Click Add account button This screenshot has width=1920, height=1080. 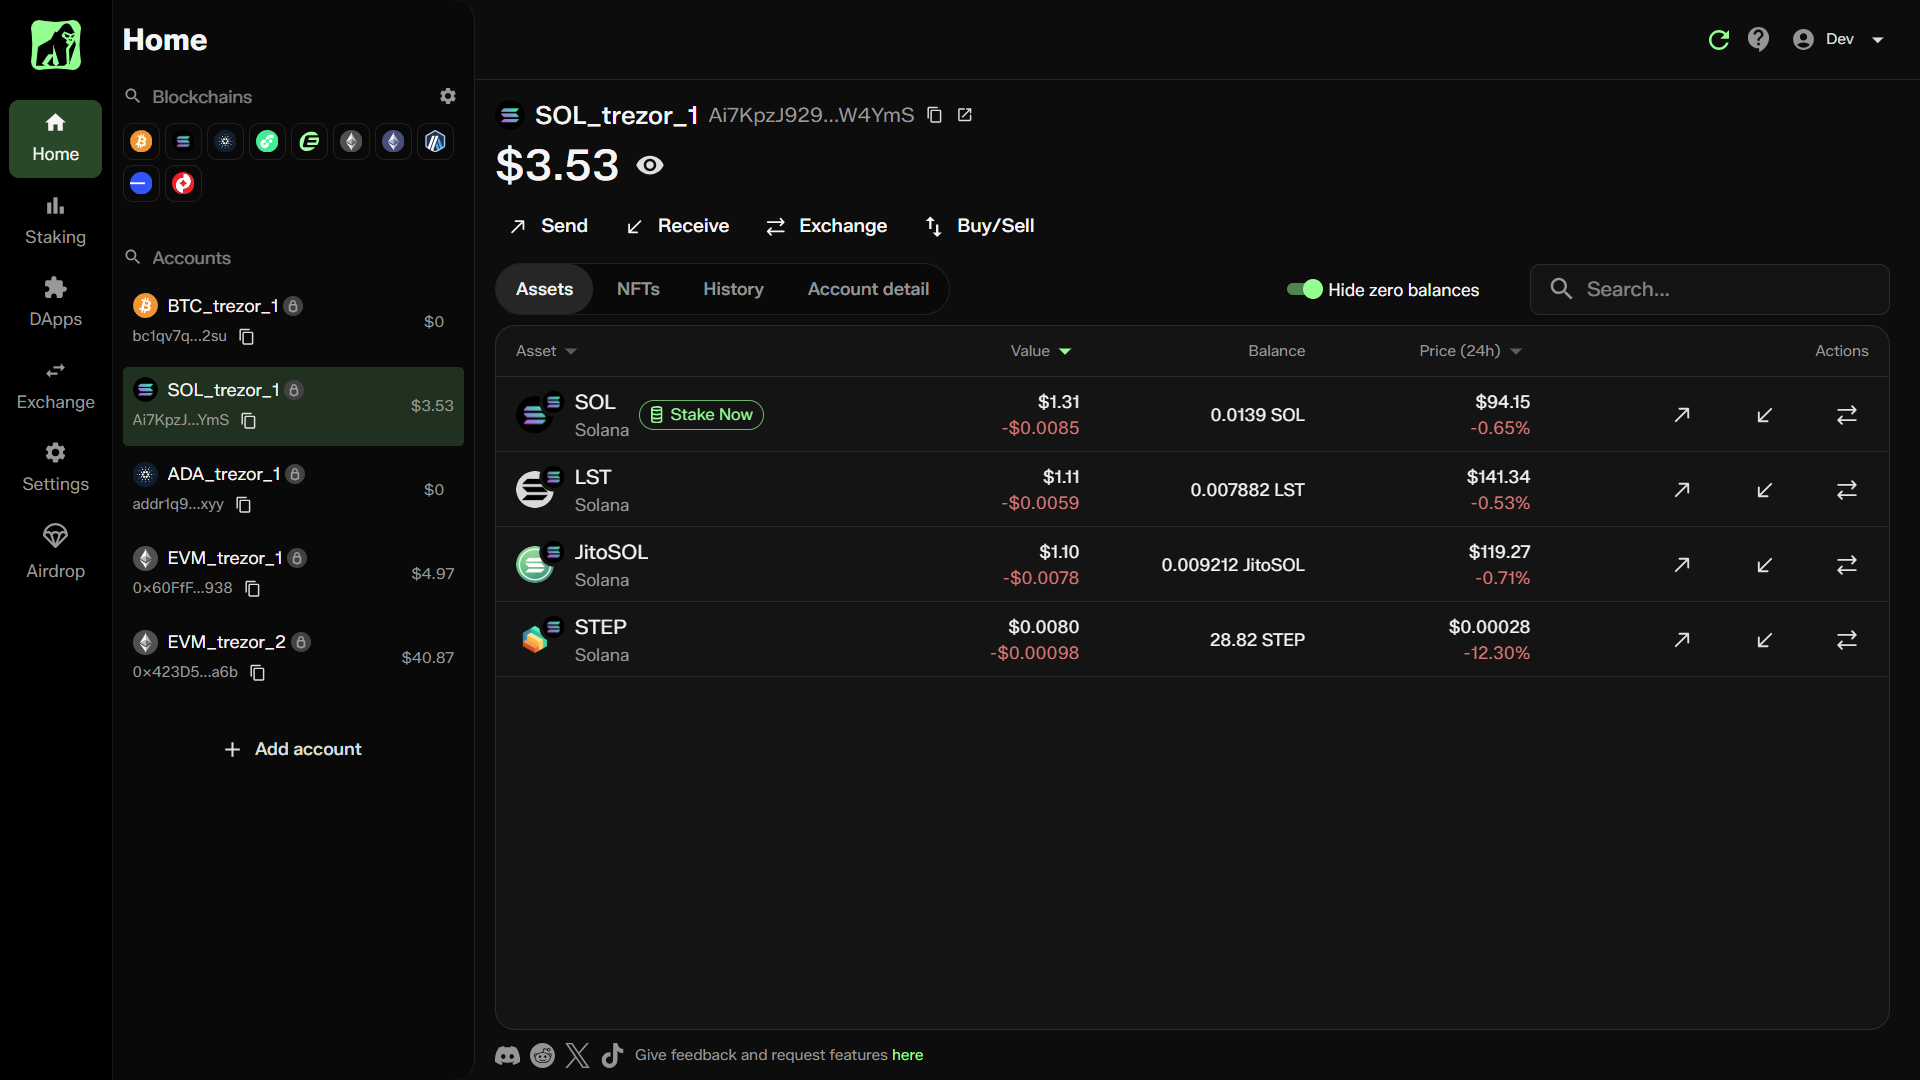tap(293, 749)
